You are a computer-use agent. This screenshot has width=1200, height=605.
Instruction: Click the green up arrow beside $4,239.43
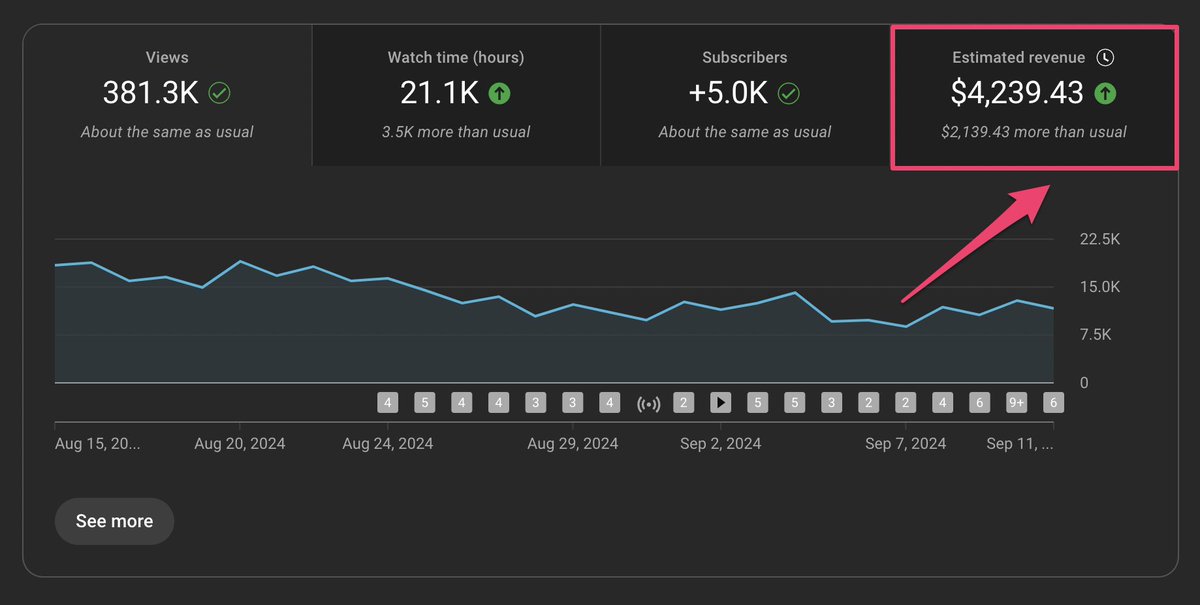tap(1105, 92)
